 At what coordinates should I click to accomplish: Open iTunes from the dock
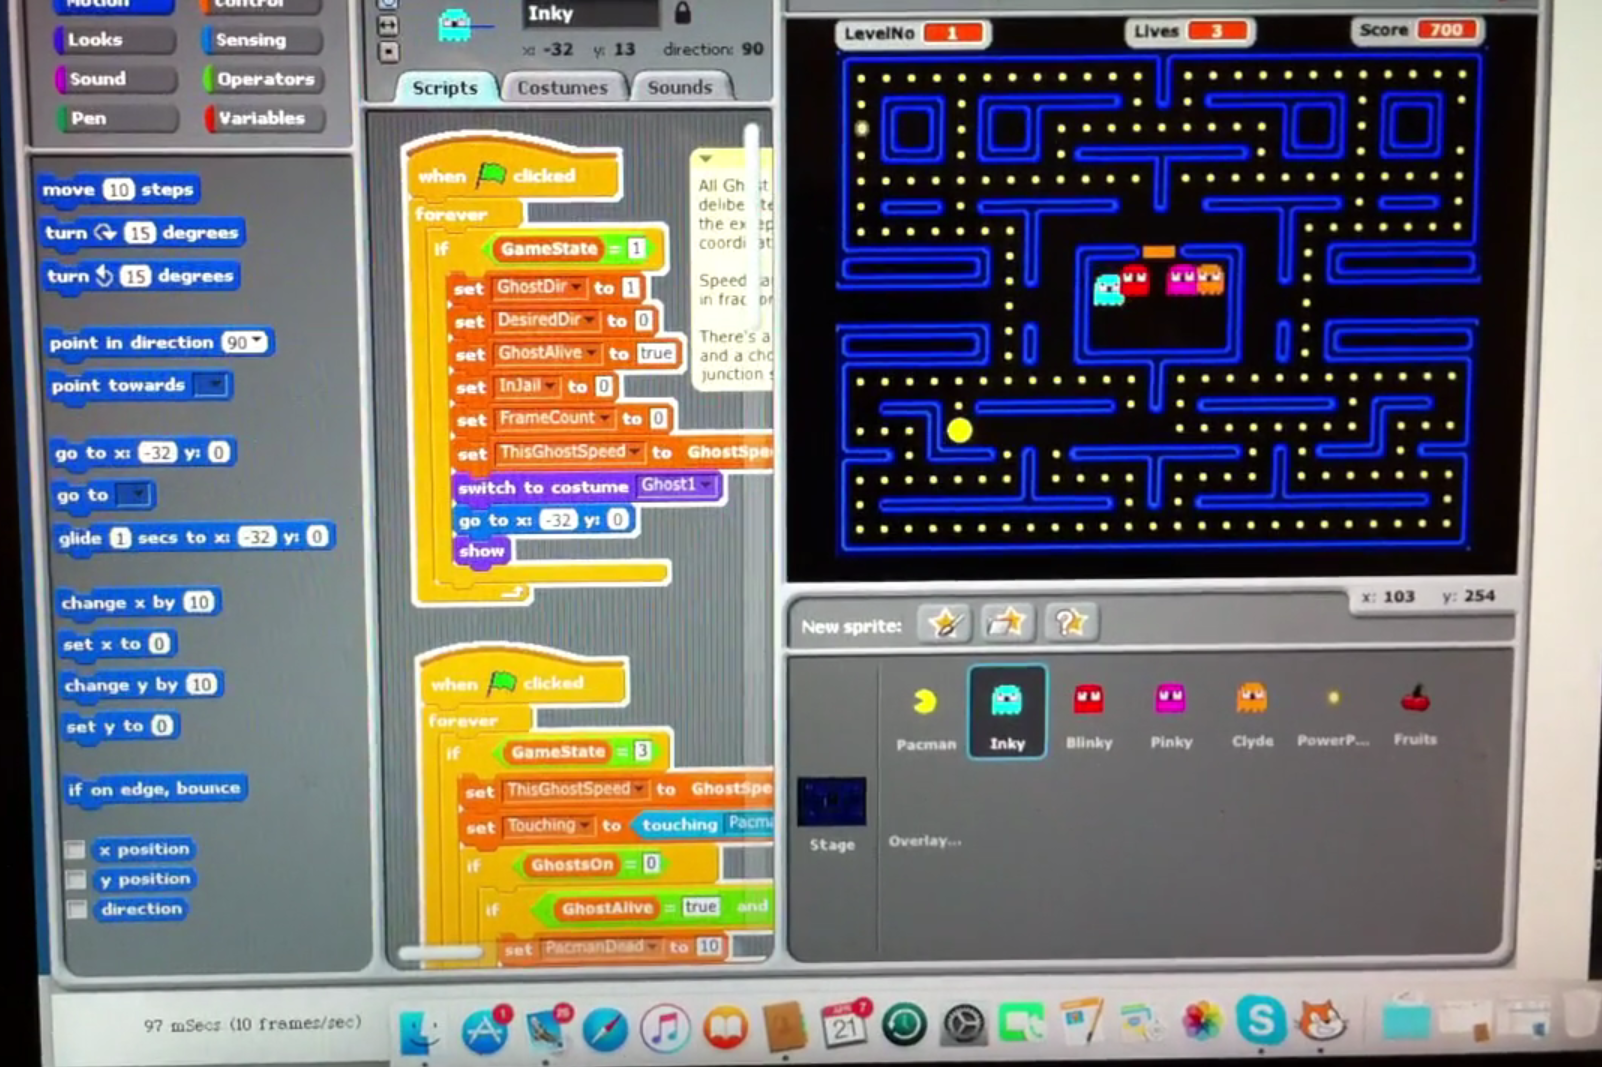click(665, 1028)
